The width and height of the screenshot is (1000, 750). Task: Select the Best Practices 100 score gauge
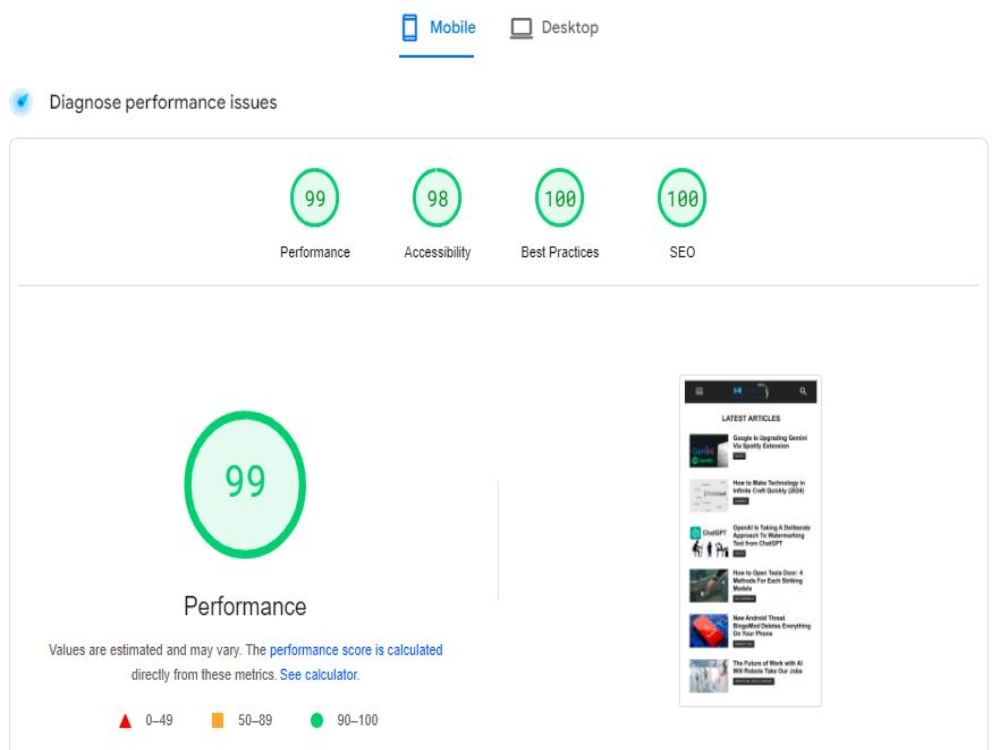pos(559,198)
